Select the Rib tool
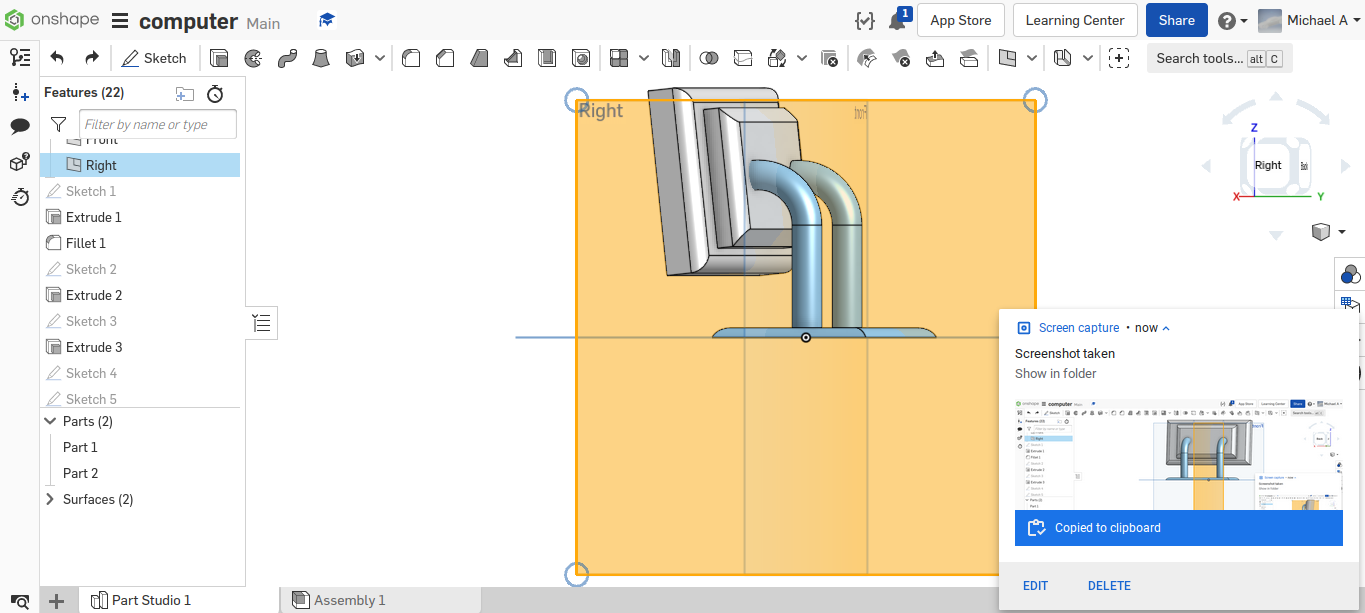Viewport: 1365px width, 613px height. point(513,58)
